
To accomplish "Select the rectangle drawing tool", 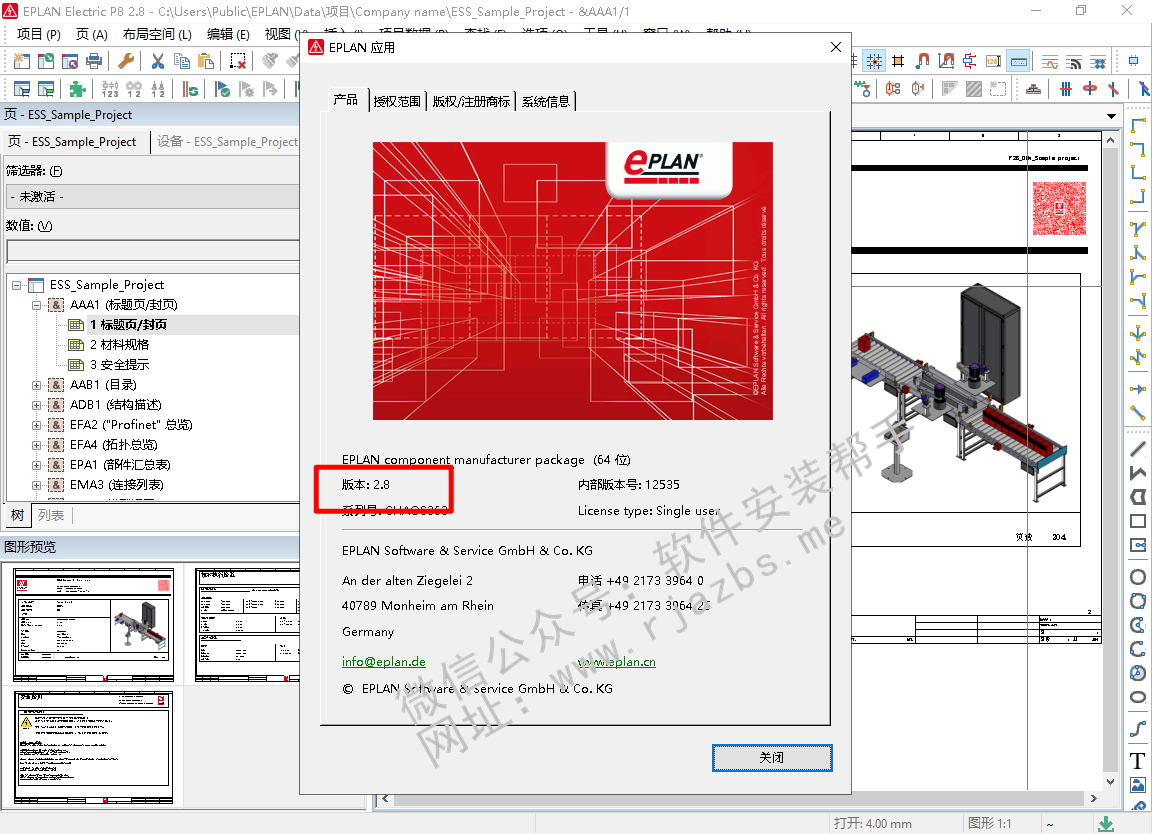I will pos(1138,521).
